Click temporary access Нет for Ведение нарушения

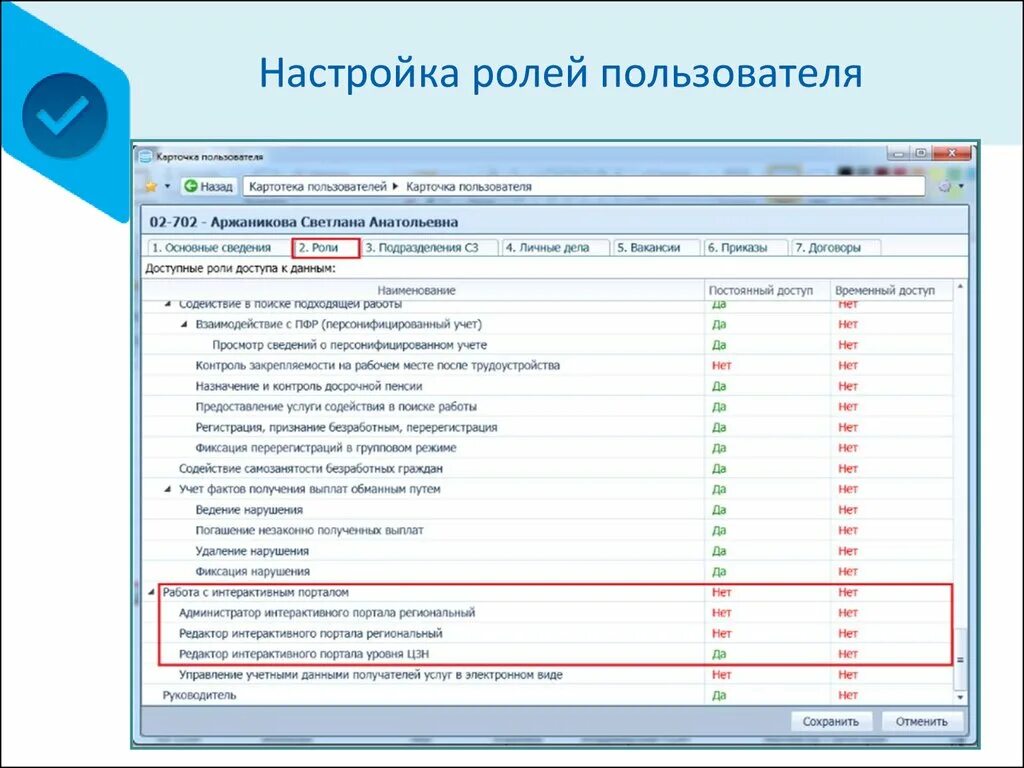click(x=848, y=509)
